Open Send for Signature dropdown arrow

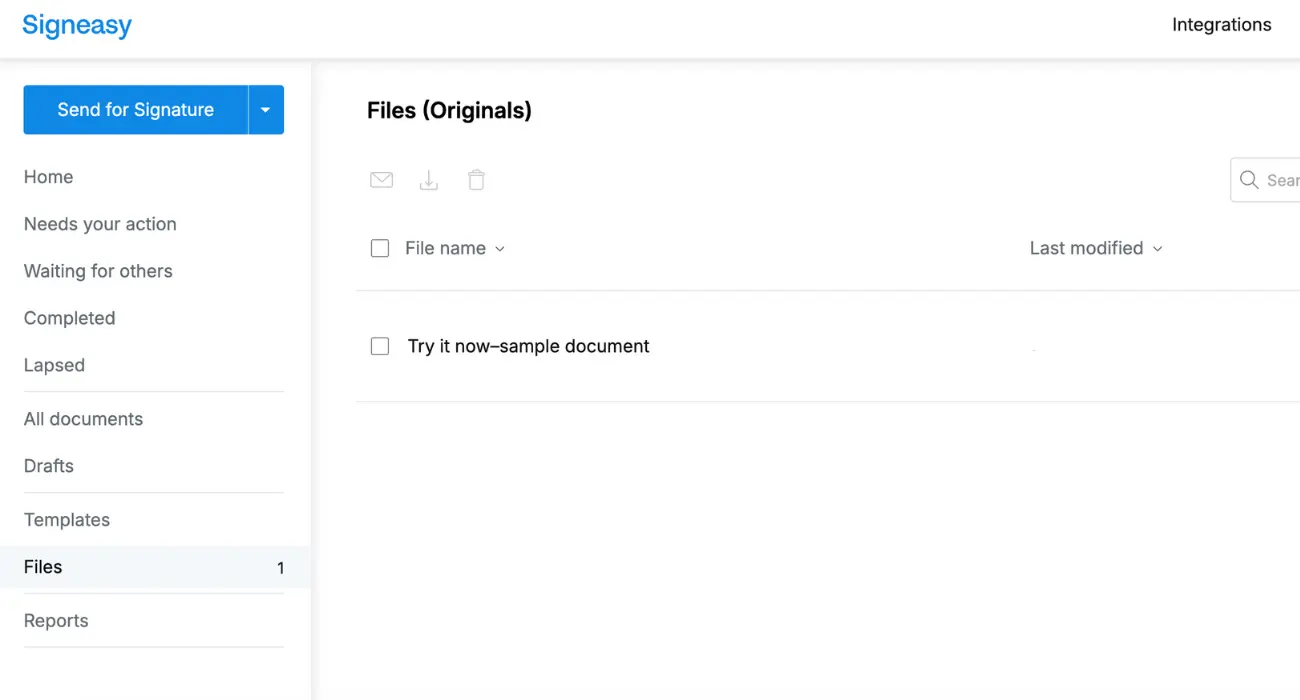click(266, 110)
